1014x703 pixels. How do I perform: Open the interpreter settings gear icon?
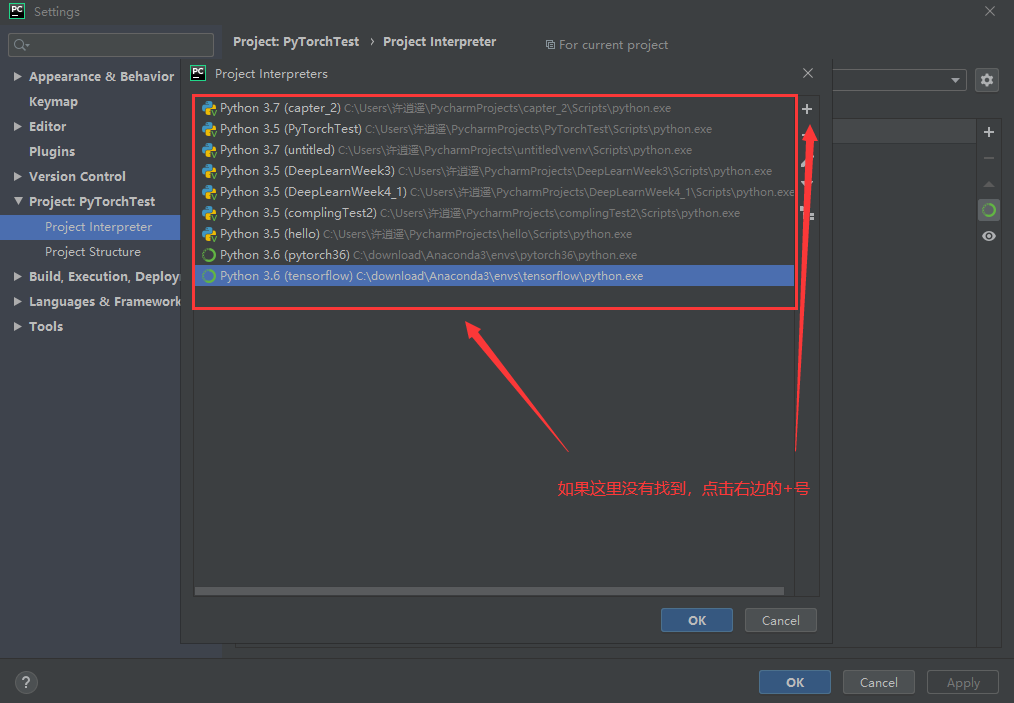(x=988, y=80)
